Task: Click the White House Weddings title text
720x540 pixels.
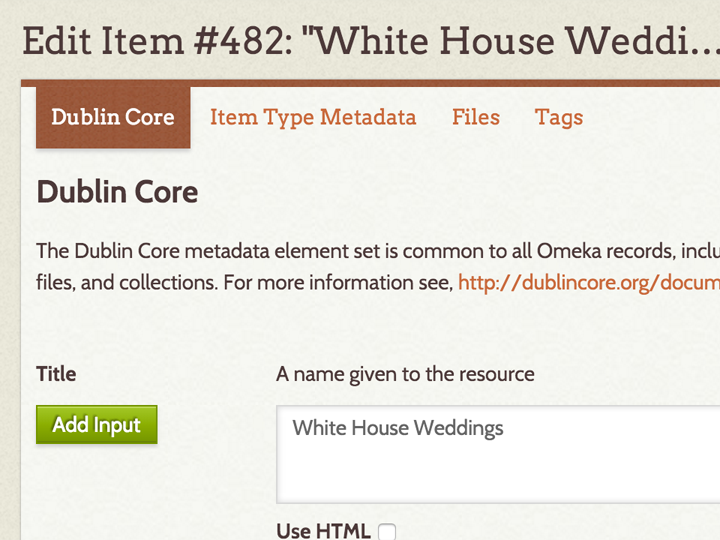Action: point(398,428)
